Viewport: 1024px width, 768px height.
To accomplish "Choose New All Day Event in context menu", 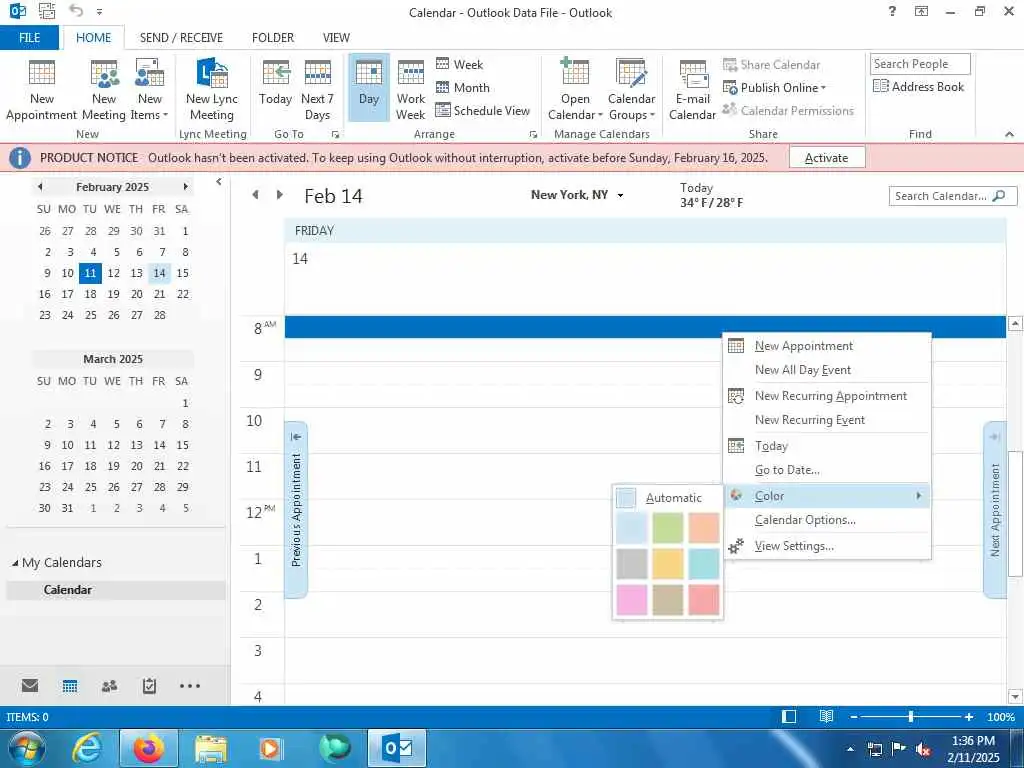I will pos(827,370).
